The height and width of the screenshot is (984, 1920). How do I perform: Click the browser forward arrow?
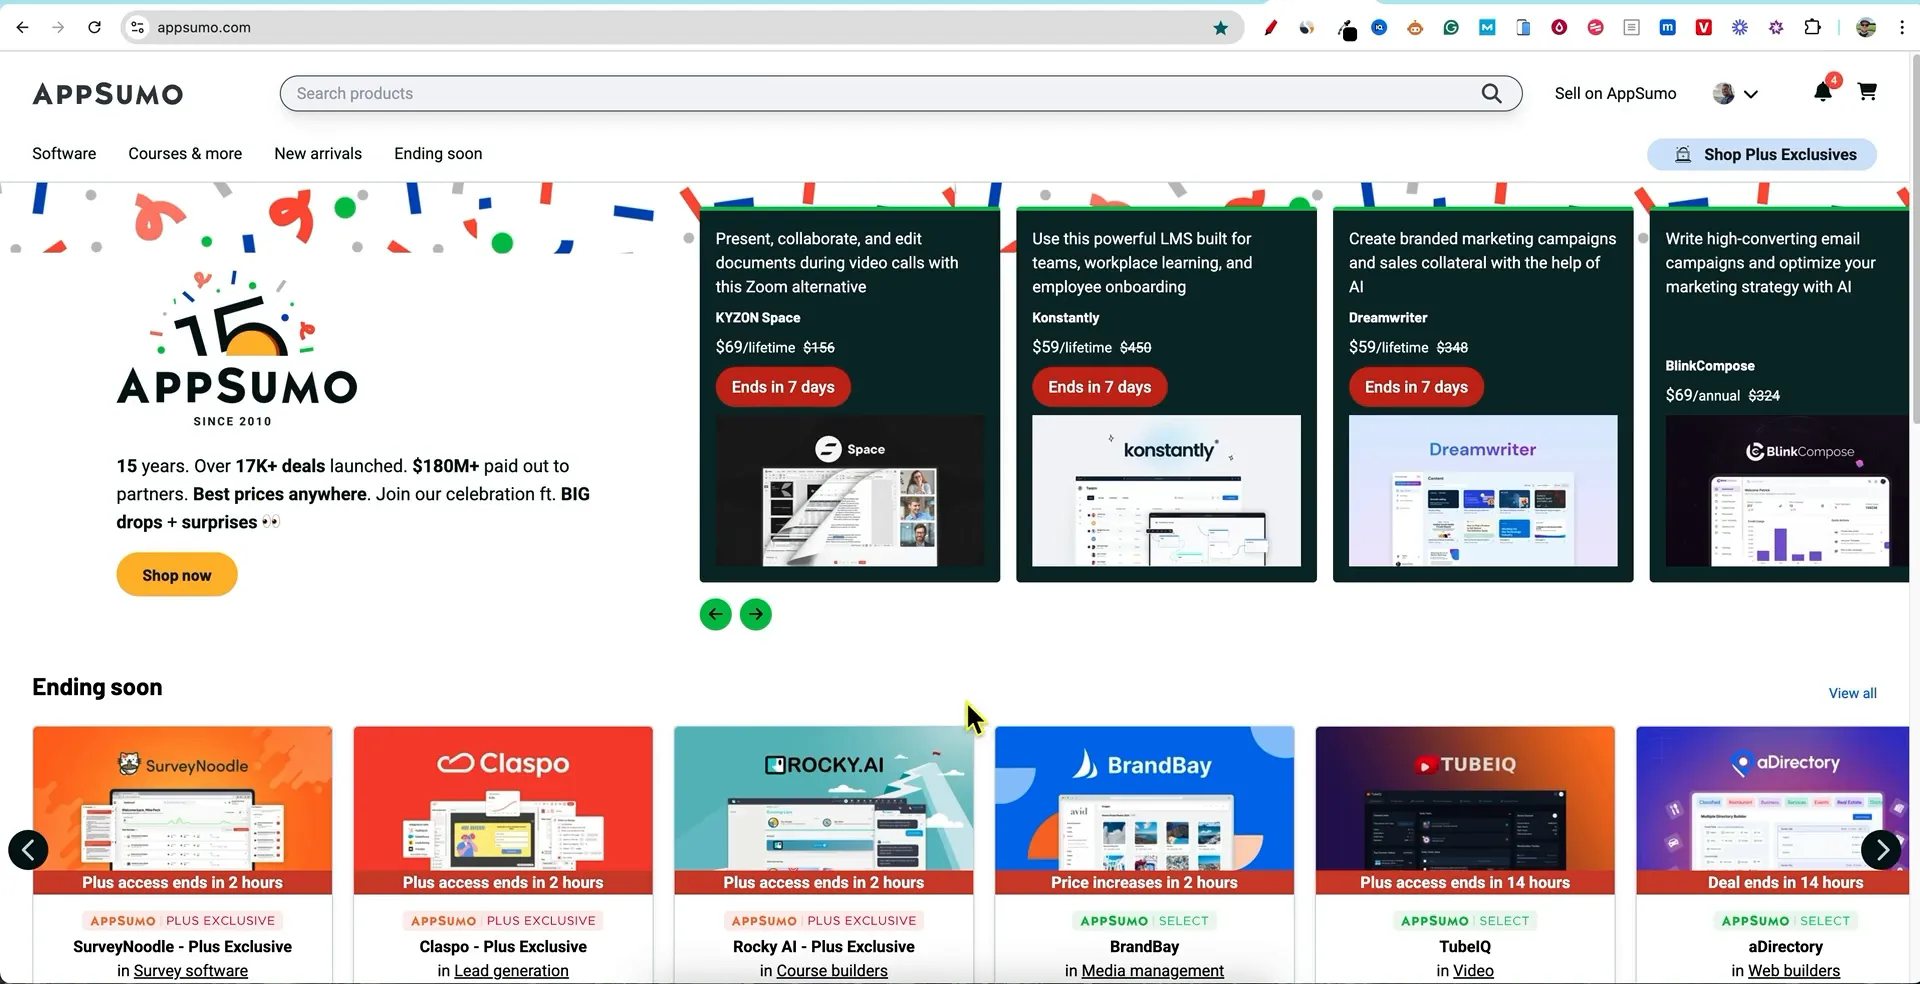58,28
